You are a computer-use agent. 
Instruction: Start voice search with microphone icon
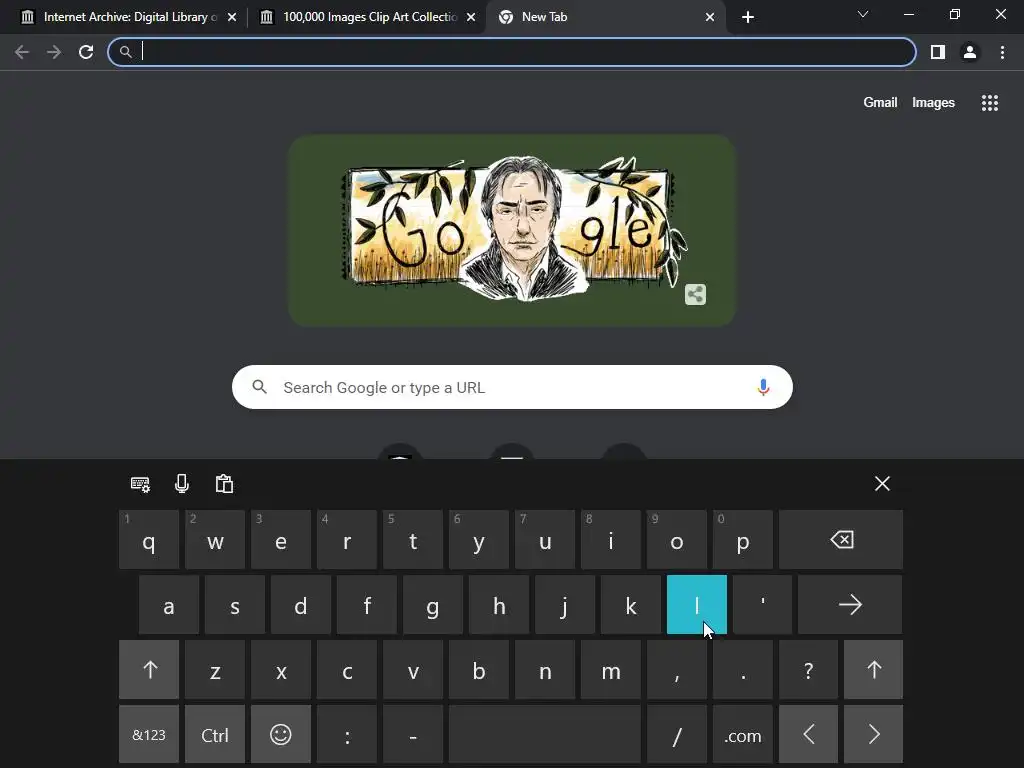click(x=763, y=387)
